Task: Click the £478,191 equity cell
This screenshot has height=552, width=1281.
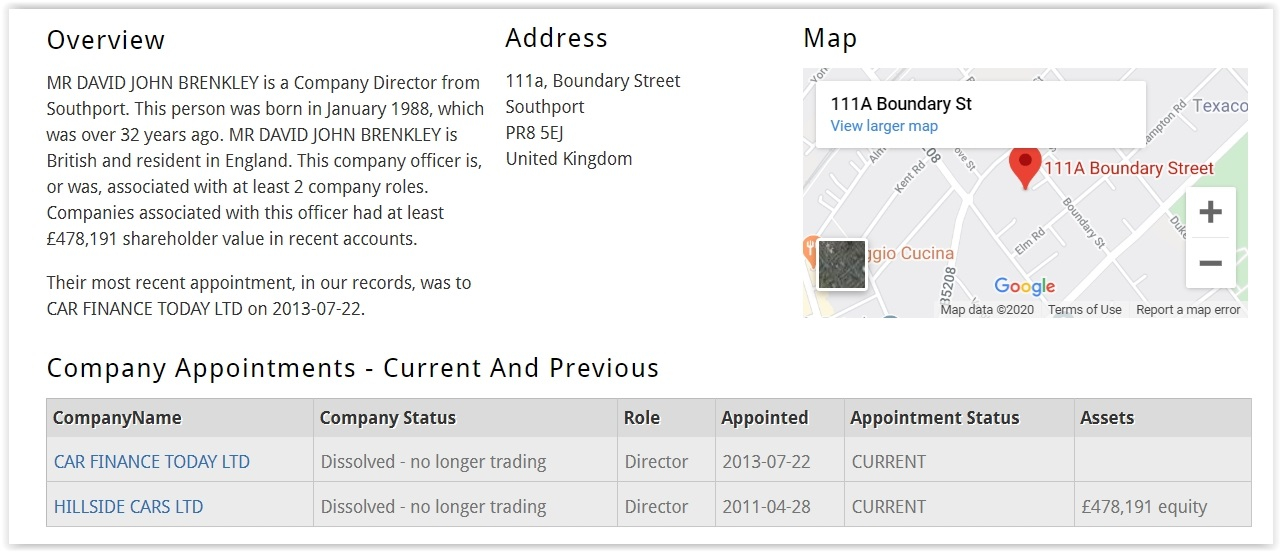Action: [1144, 507]
